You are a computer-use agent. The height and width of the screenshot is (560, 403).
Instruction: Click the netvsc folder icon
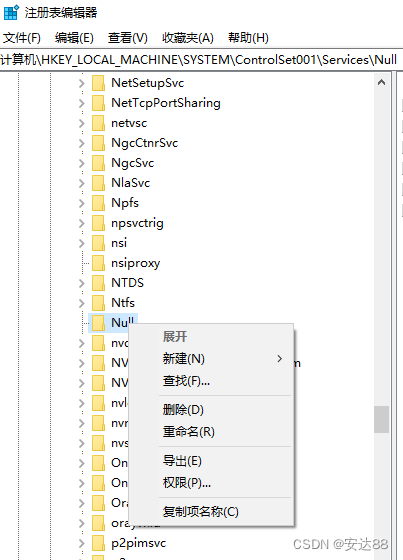[x=98, y=123]
